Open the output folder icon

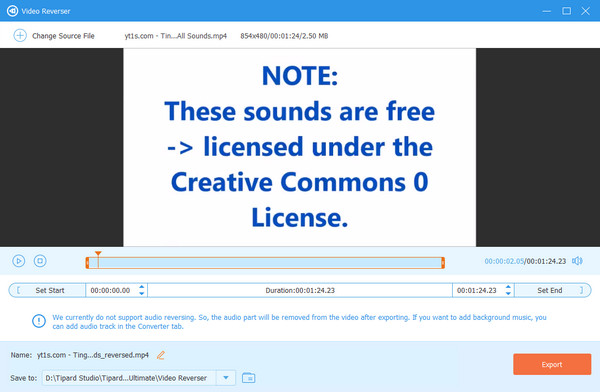(x=249, y=378)
